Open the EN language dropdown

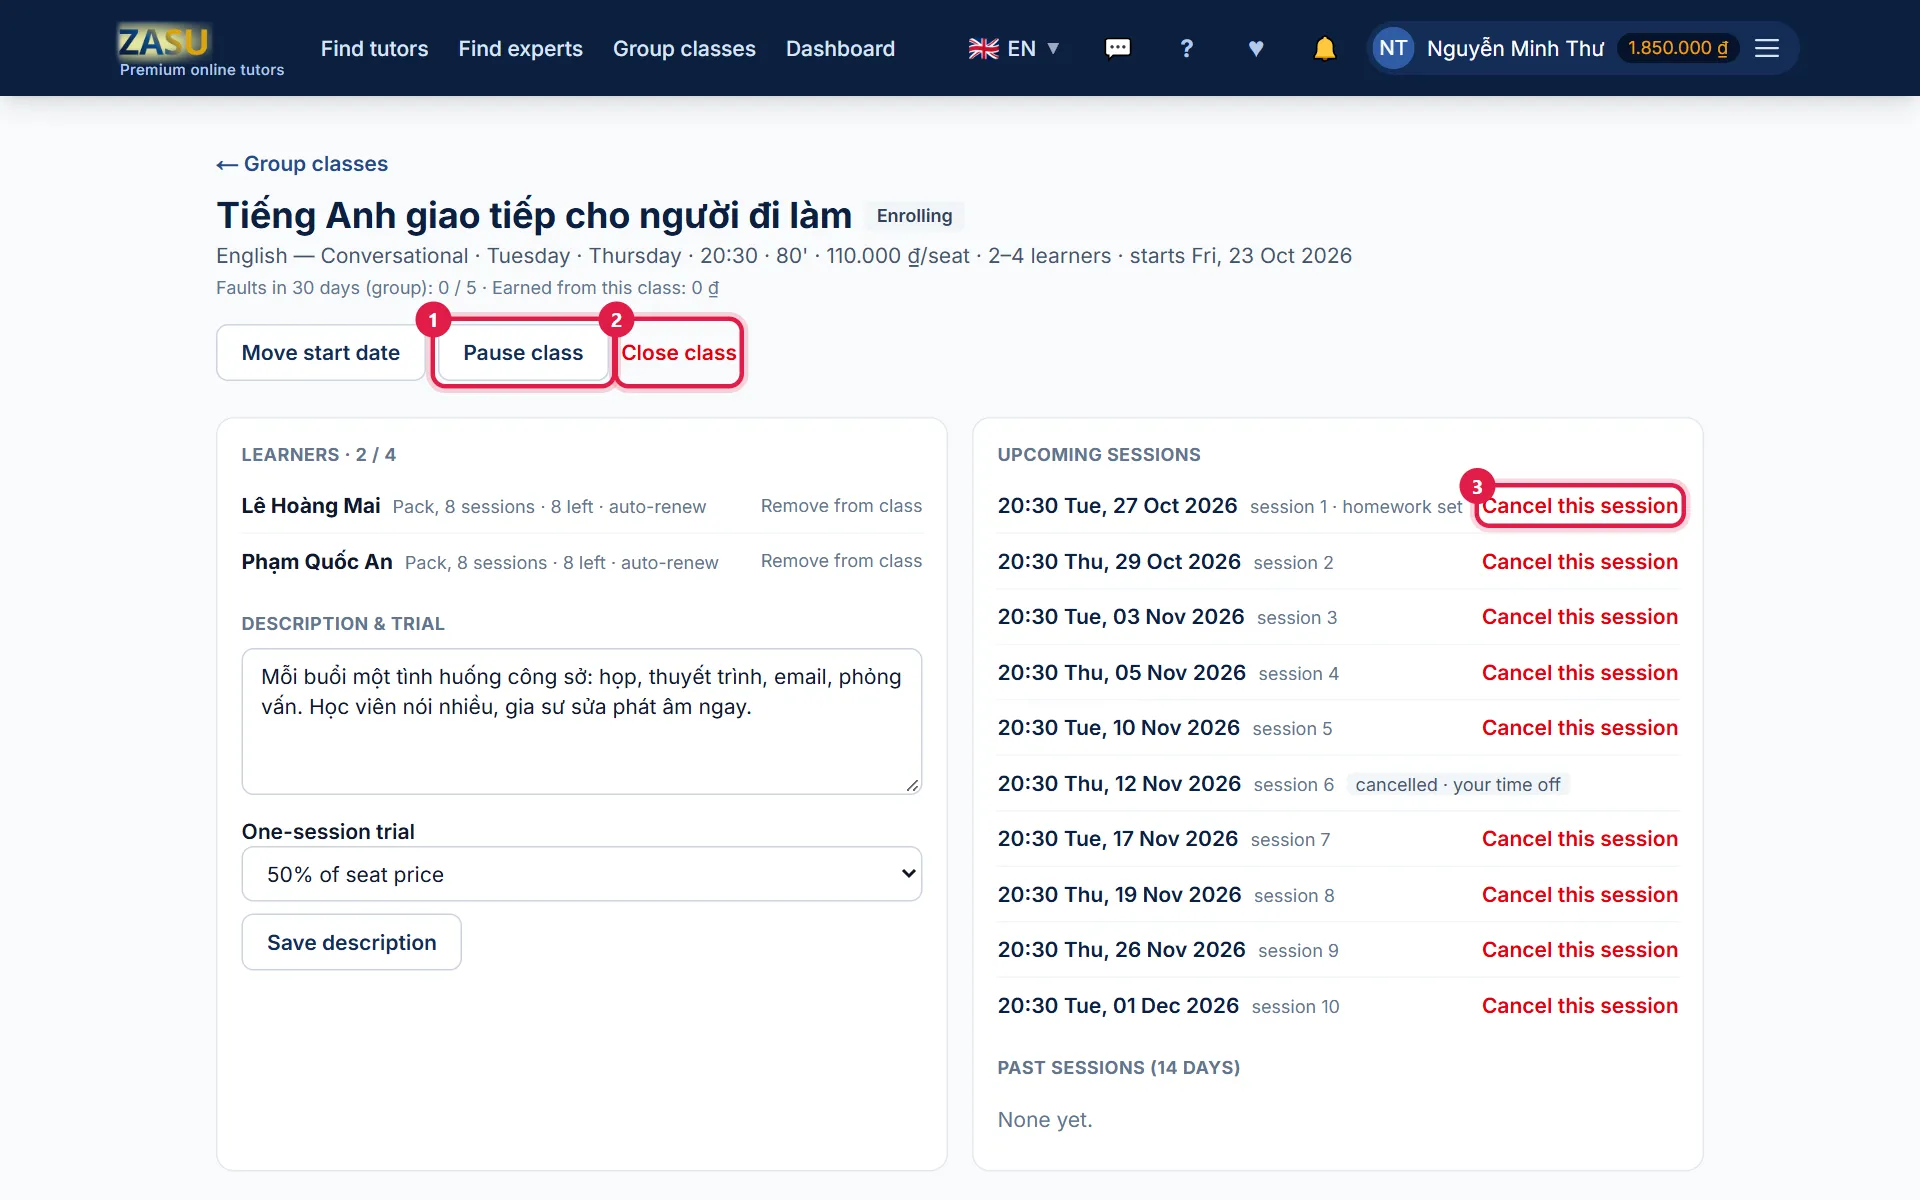coord(1014,48)
